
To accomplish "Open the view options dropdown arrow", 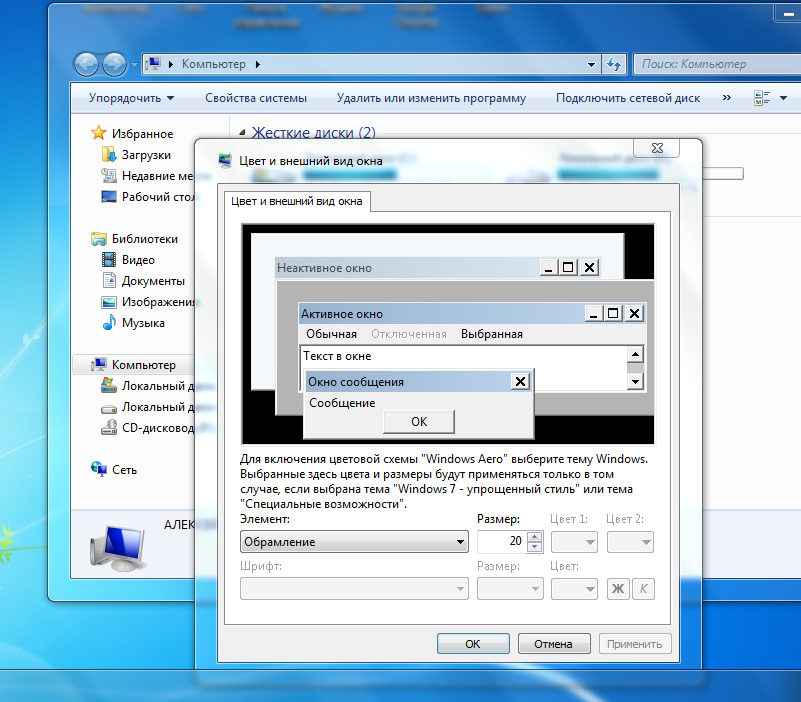I will [783, 98].
